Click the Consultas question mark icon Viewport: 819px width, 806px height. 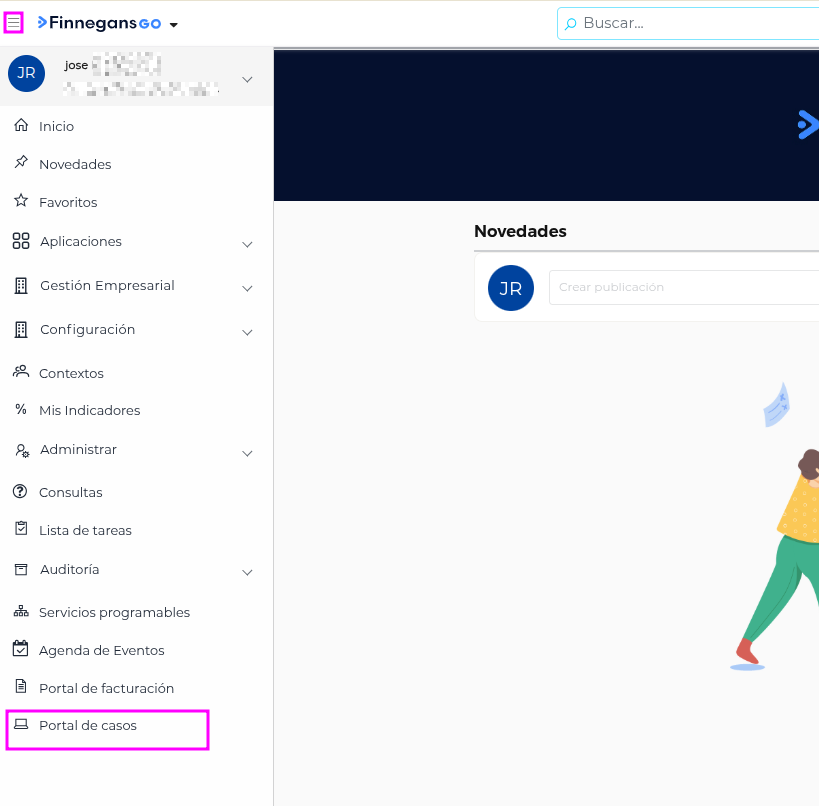point(20,492)
